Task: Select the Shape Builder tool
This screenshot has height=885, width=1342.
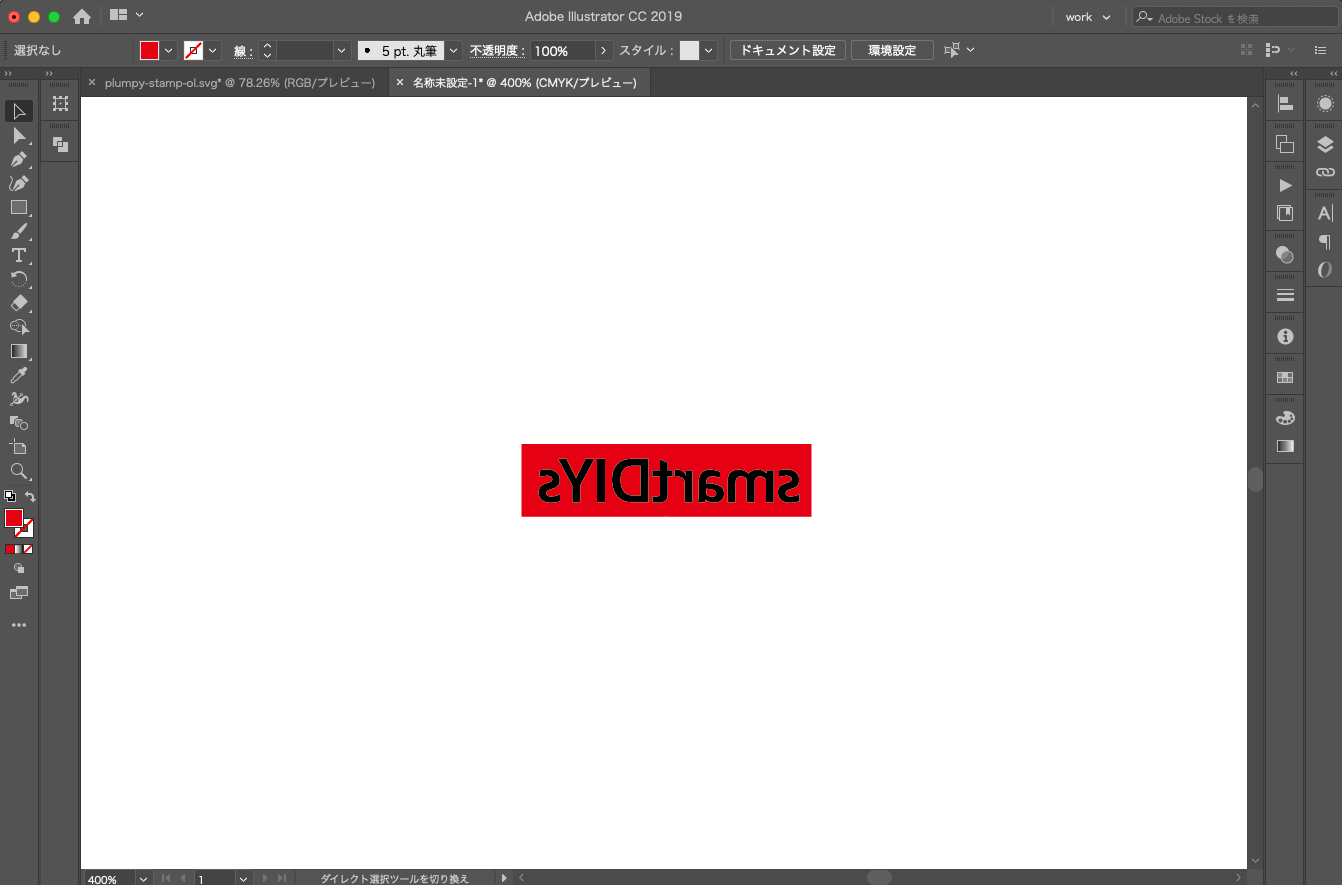Action: click(x=19, y=327)
